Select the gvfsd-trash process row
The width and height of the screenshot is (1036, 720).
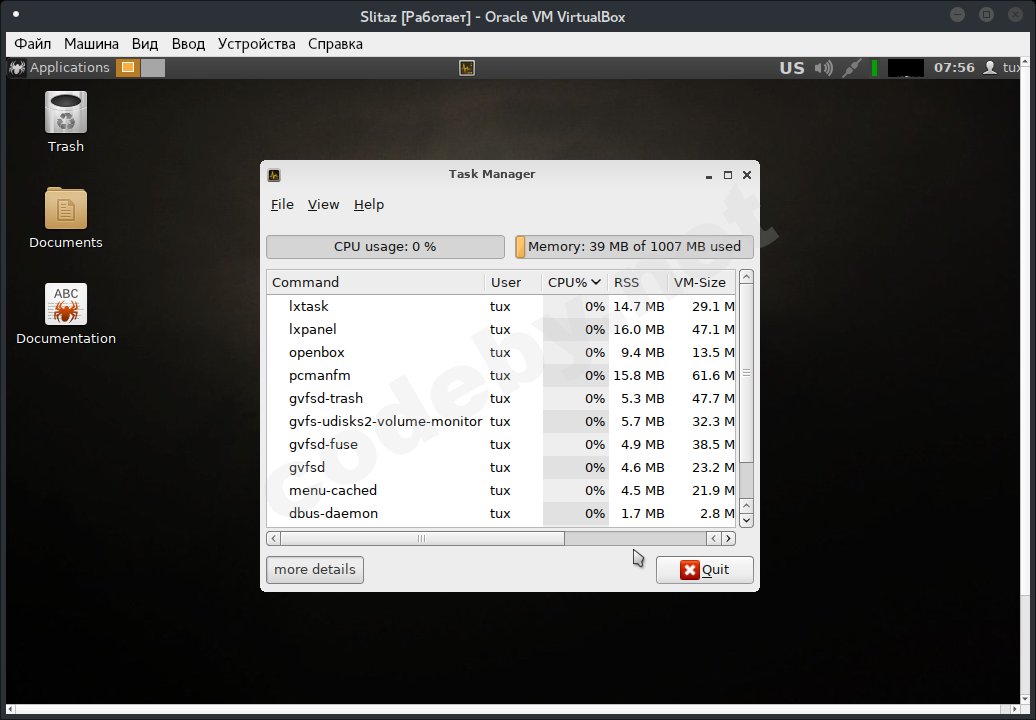pos(501,398)
